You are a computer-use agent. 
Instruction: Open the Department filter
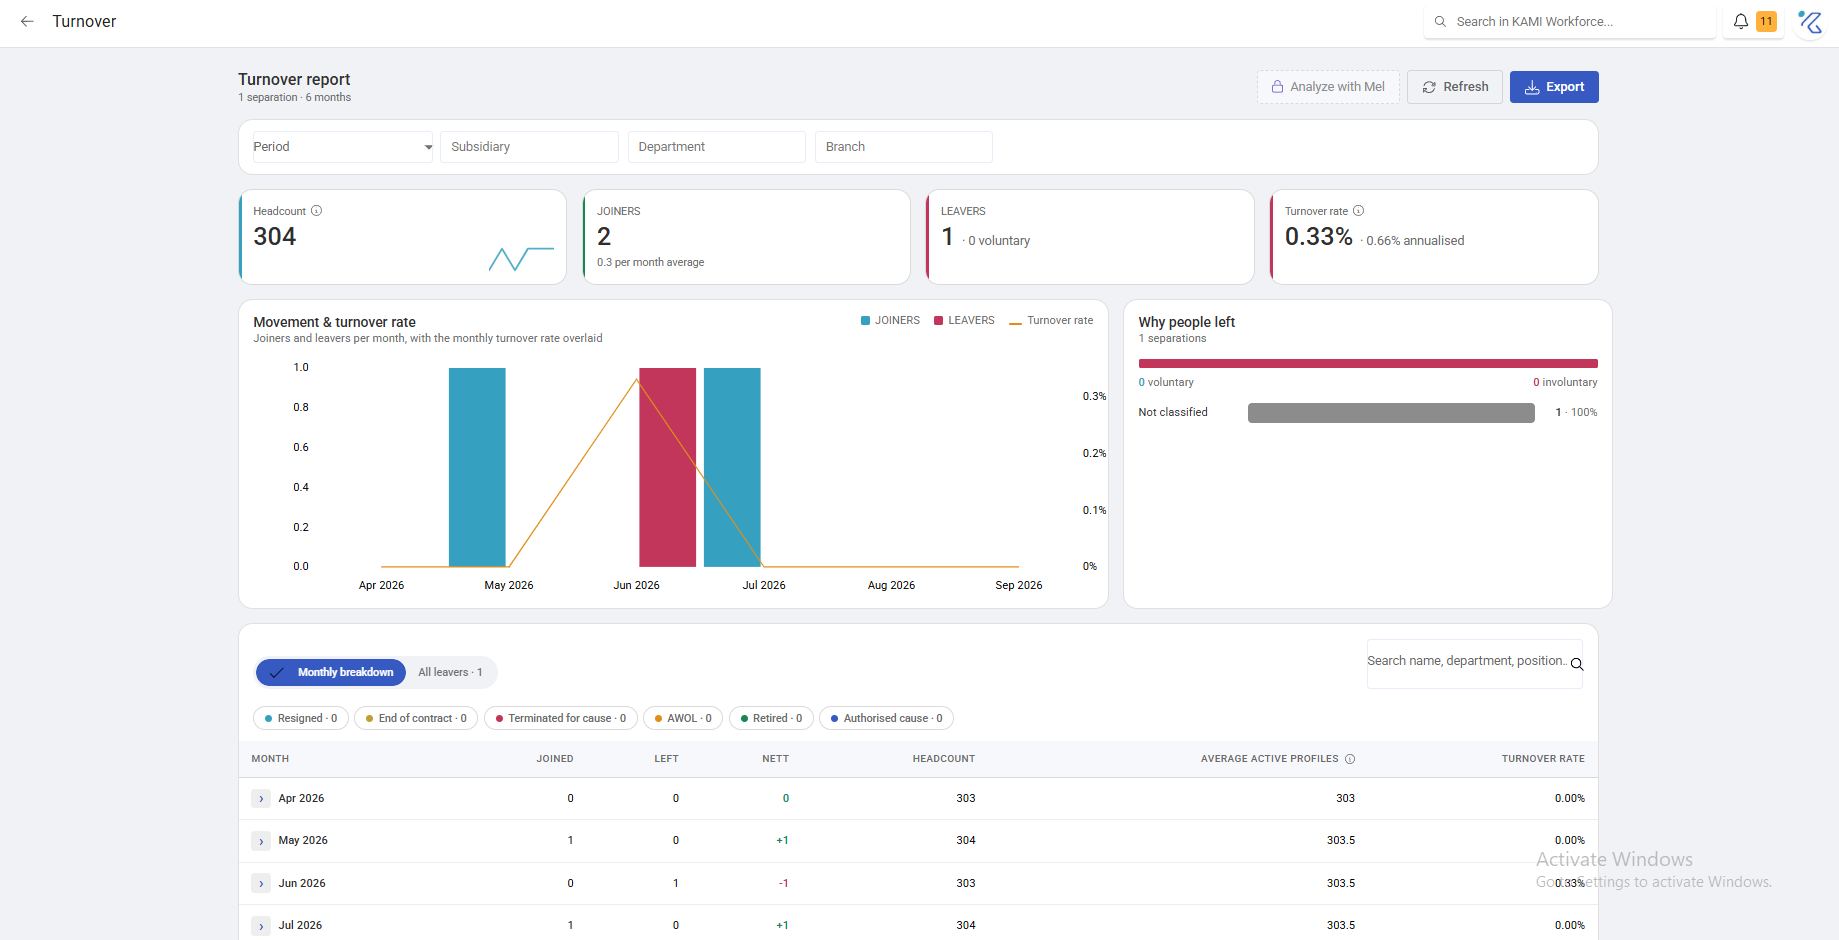point(716,147)
